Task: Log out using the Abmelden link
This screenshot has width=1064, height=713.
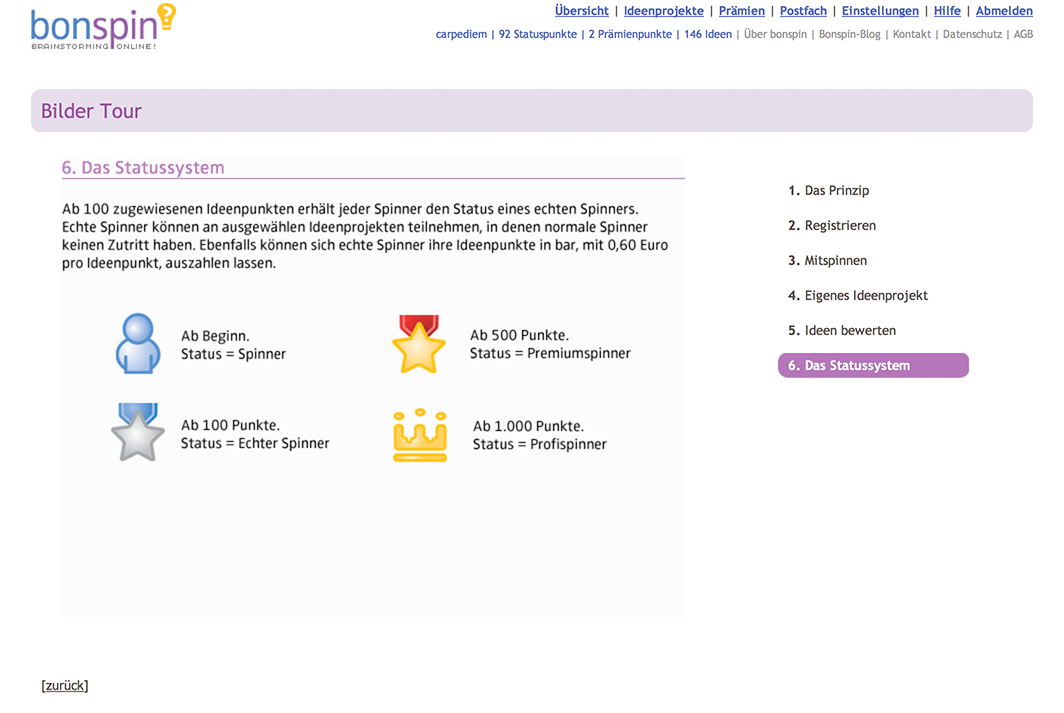Action: coord(1004,11)
